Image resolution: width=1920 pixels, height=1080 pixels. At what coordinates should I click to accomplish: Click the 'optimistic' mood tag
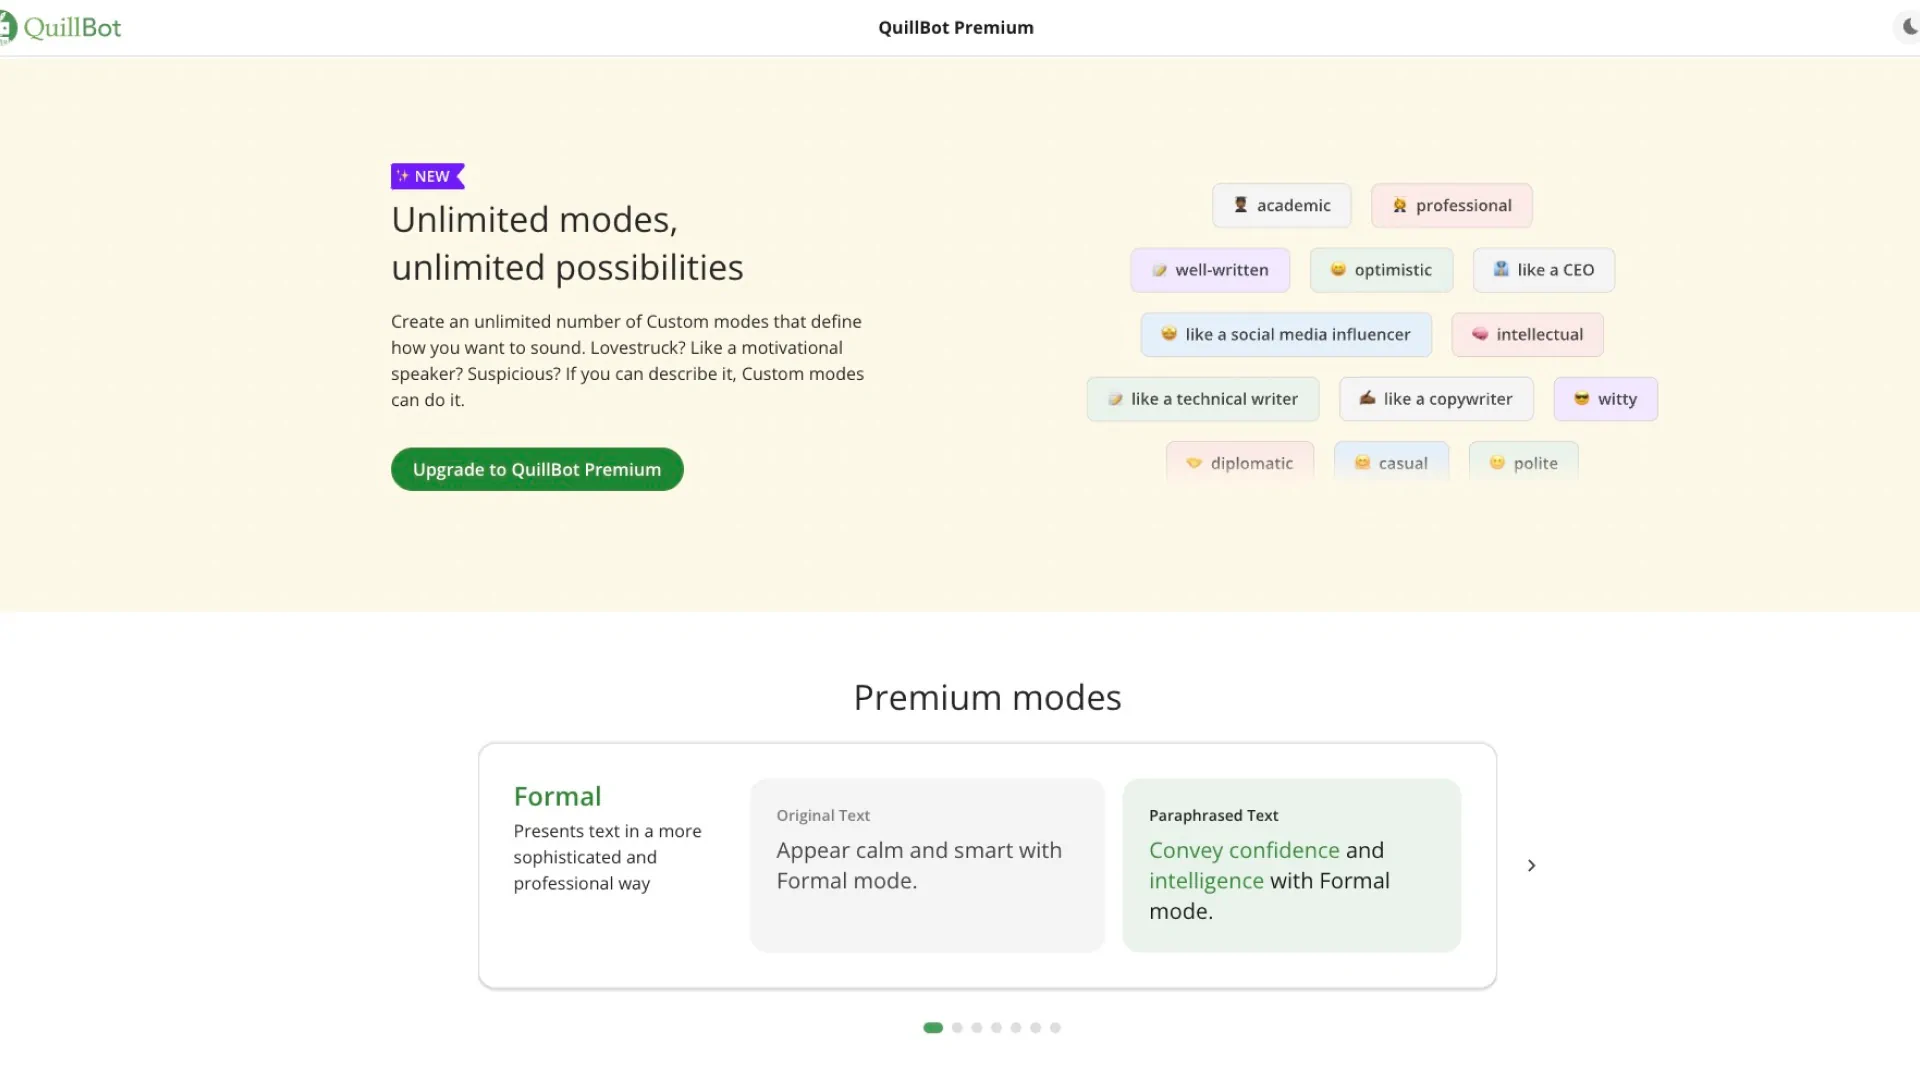pyautogui.click(x=1381, y=269)
